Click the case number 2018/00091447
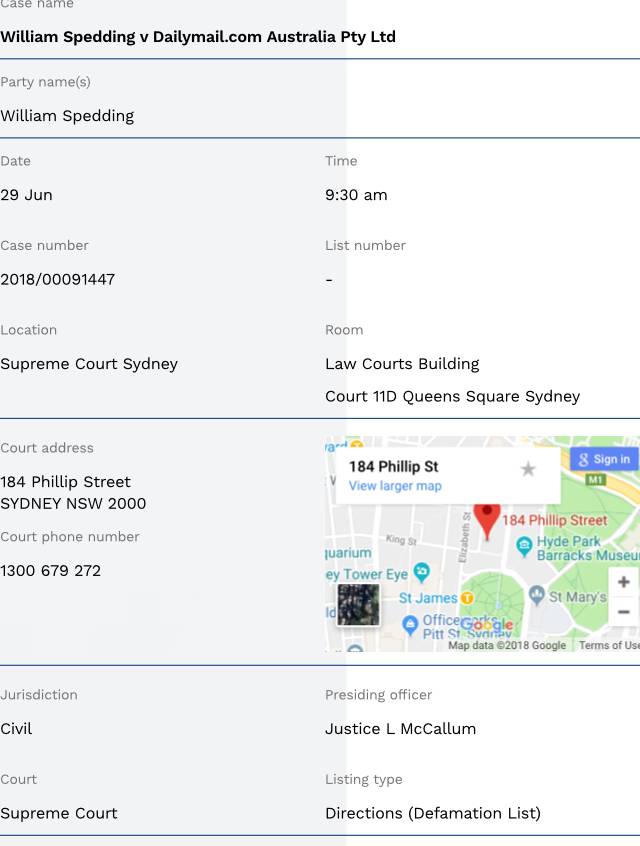The image size is (640, 846). tap(58, 280)
